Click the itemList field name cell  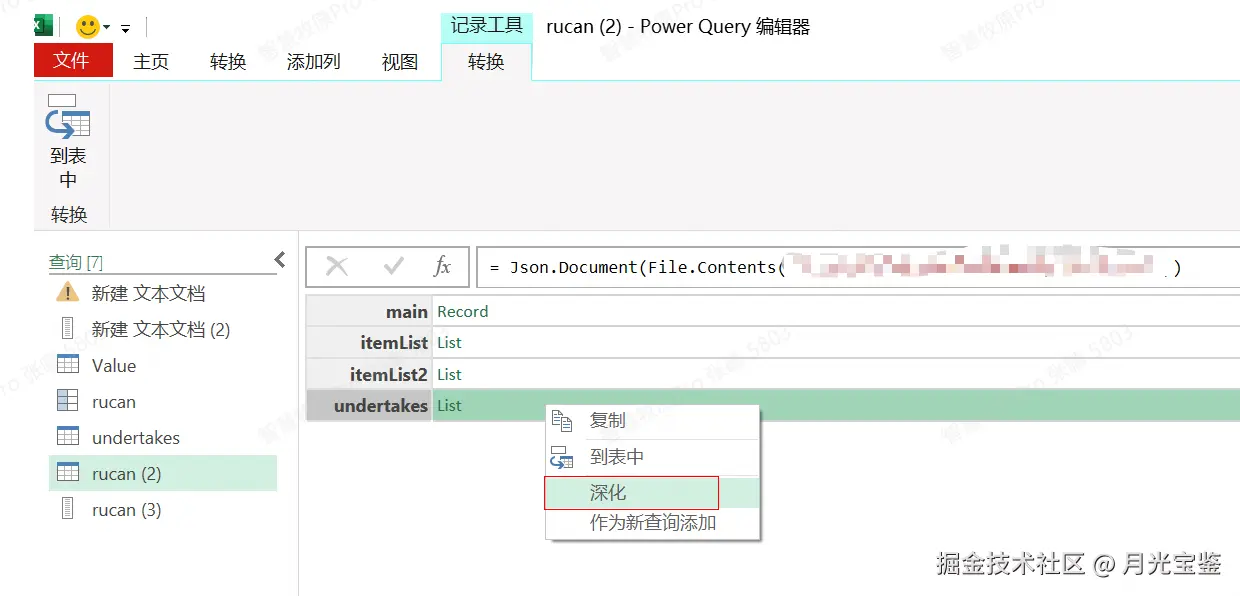pyautogui.click(x=369, y=342)
